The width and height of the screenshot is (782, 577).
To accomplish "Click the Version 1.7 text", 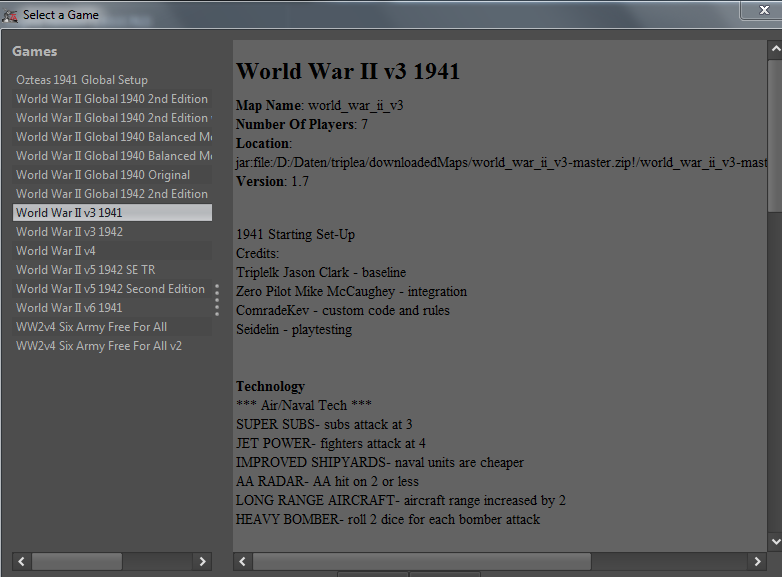I will click(272, 182).
